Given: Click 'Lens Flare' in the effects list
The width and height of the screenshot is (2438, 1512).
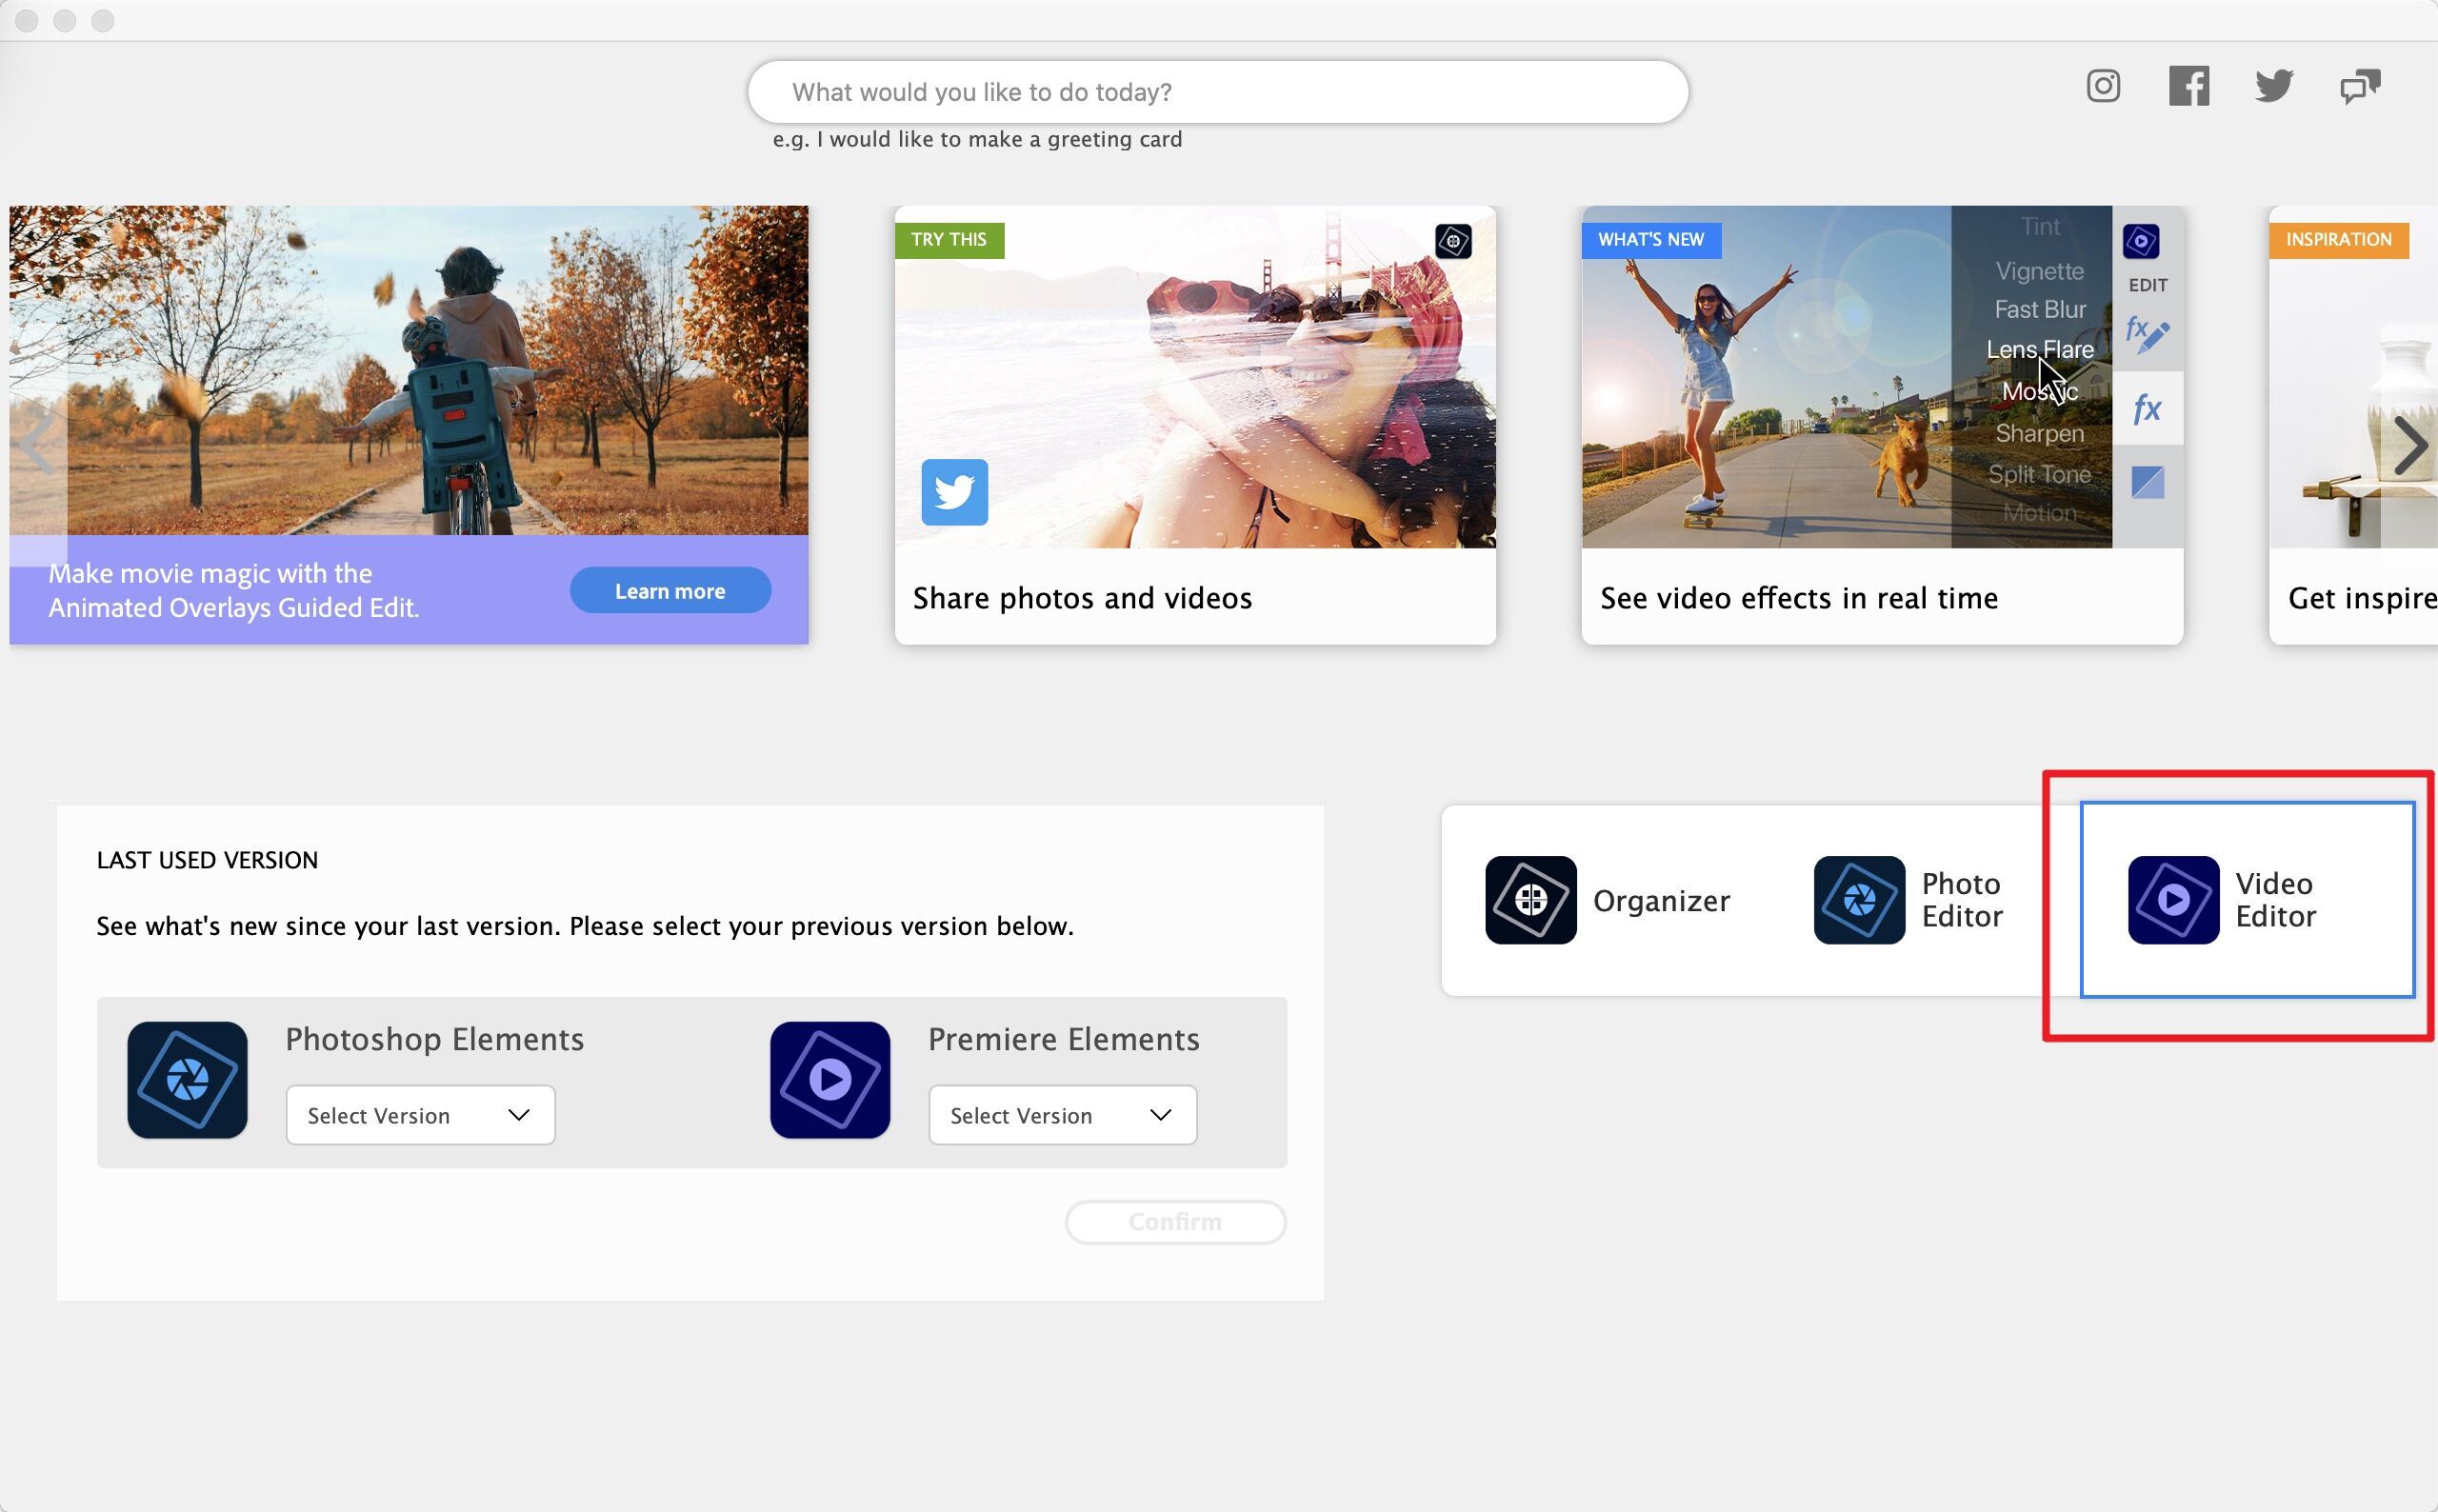Looking at the screenshot, I should (x=2040, y=350).
